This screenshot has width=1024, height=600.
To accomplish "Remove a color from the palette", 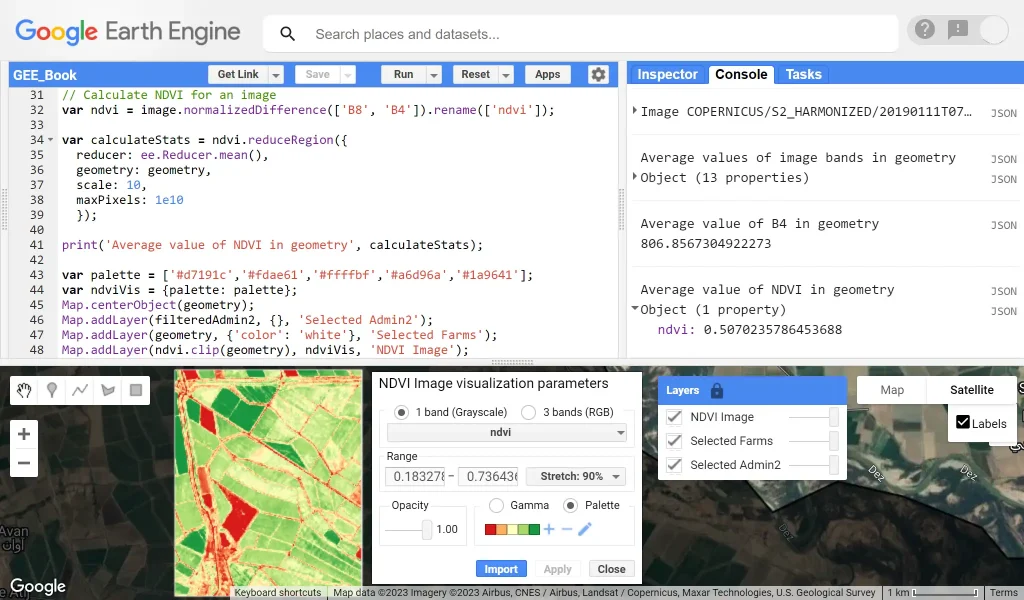I will pyautogui.click(x=566, y=529).
